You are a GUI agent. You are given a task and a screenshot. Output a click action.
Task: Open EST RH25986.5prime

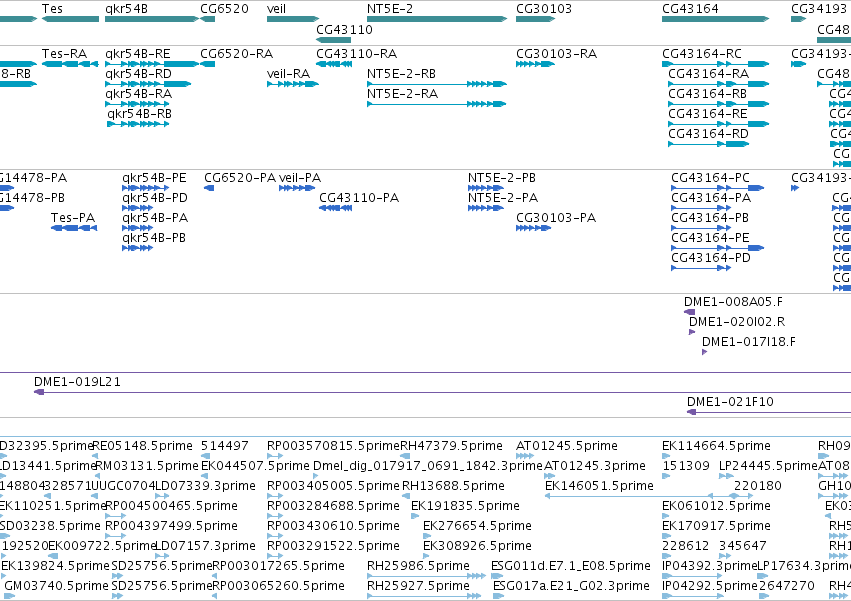[418, 566]
